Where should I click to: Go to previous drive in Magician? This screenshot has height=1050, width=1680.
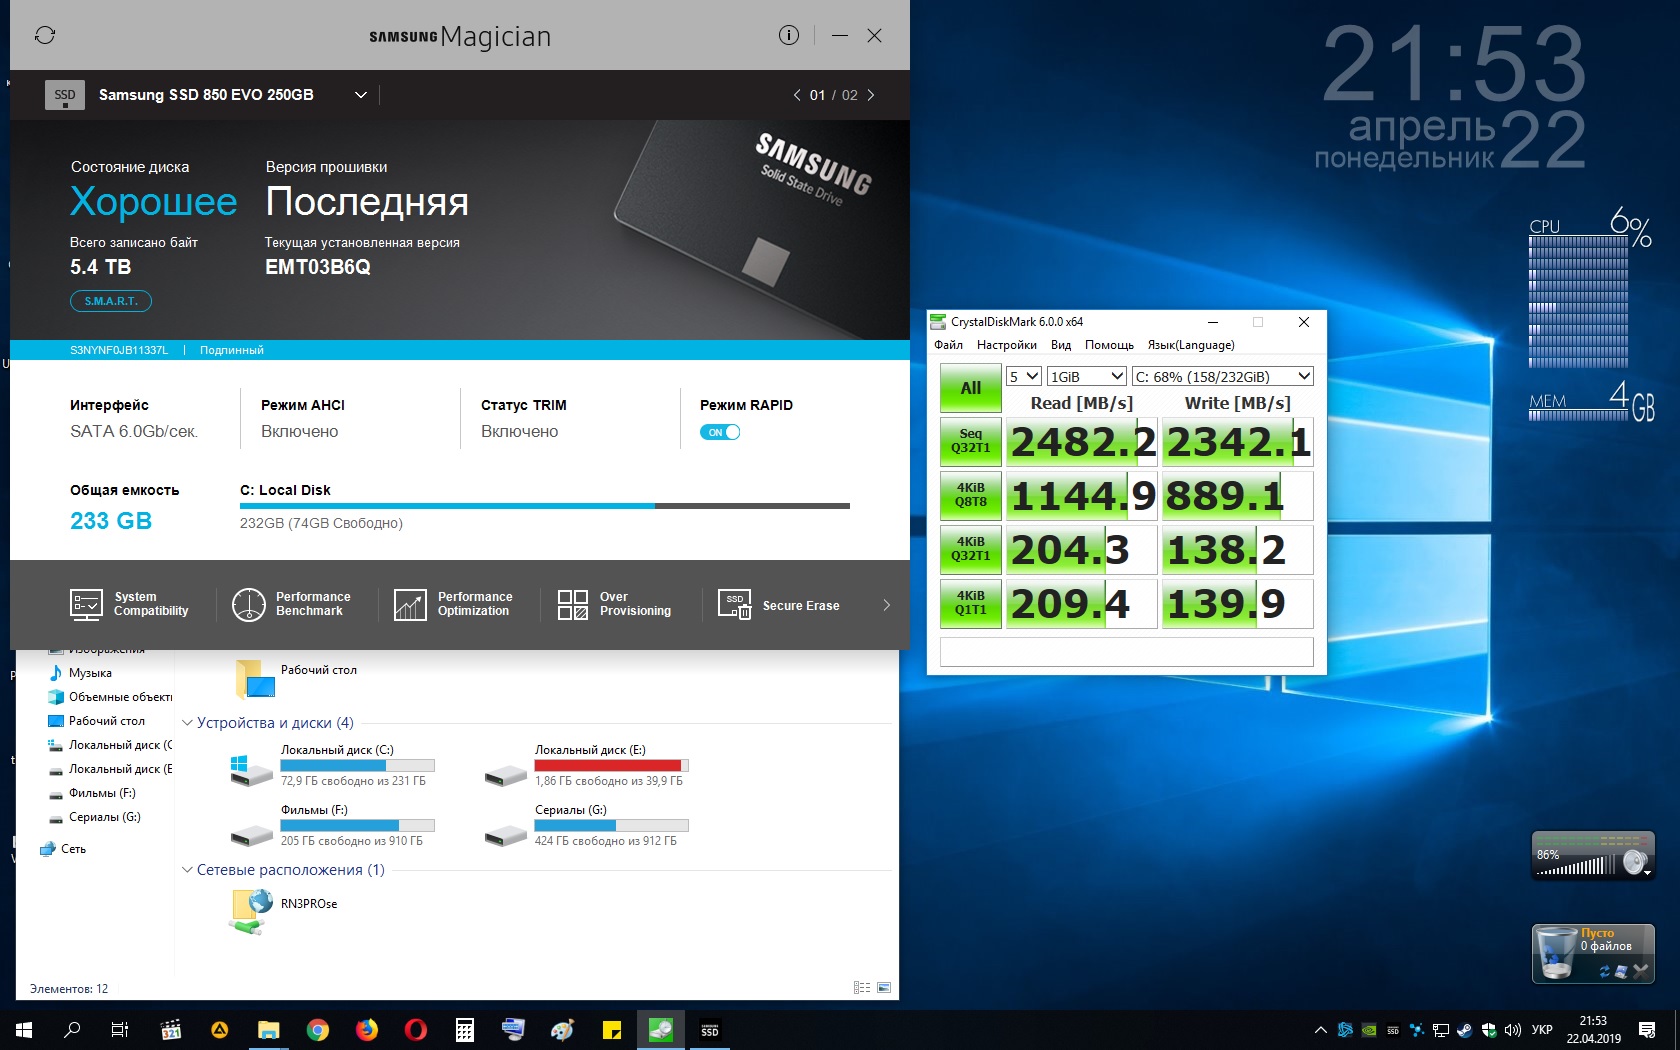pyautogui.click(x=797, y=95)
